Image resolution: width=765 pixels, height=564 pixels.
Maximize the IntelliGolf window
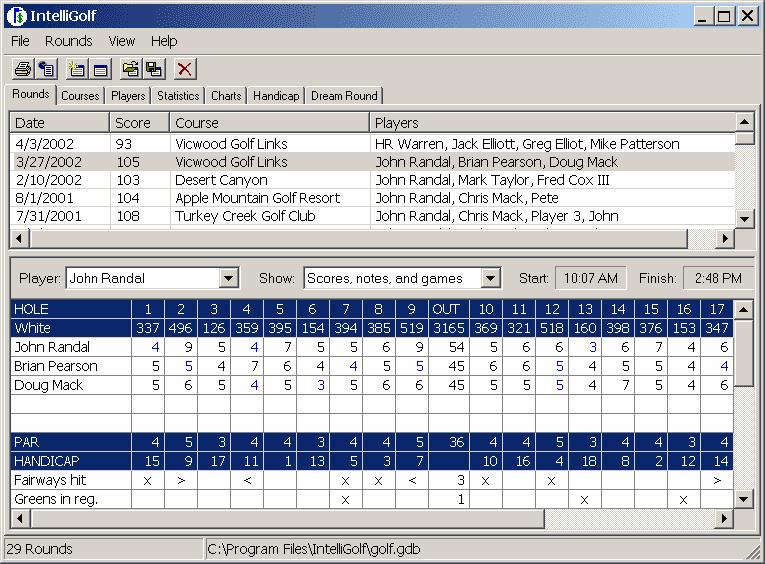tap(725, 16)
